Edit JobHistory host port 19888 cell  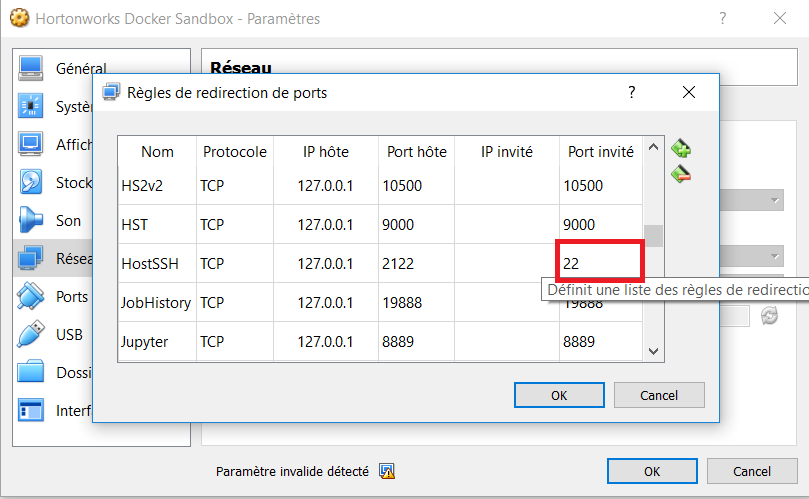416,302
